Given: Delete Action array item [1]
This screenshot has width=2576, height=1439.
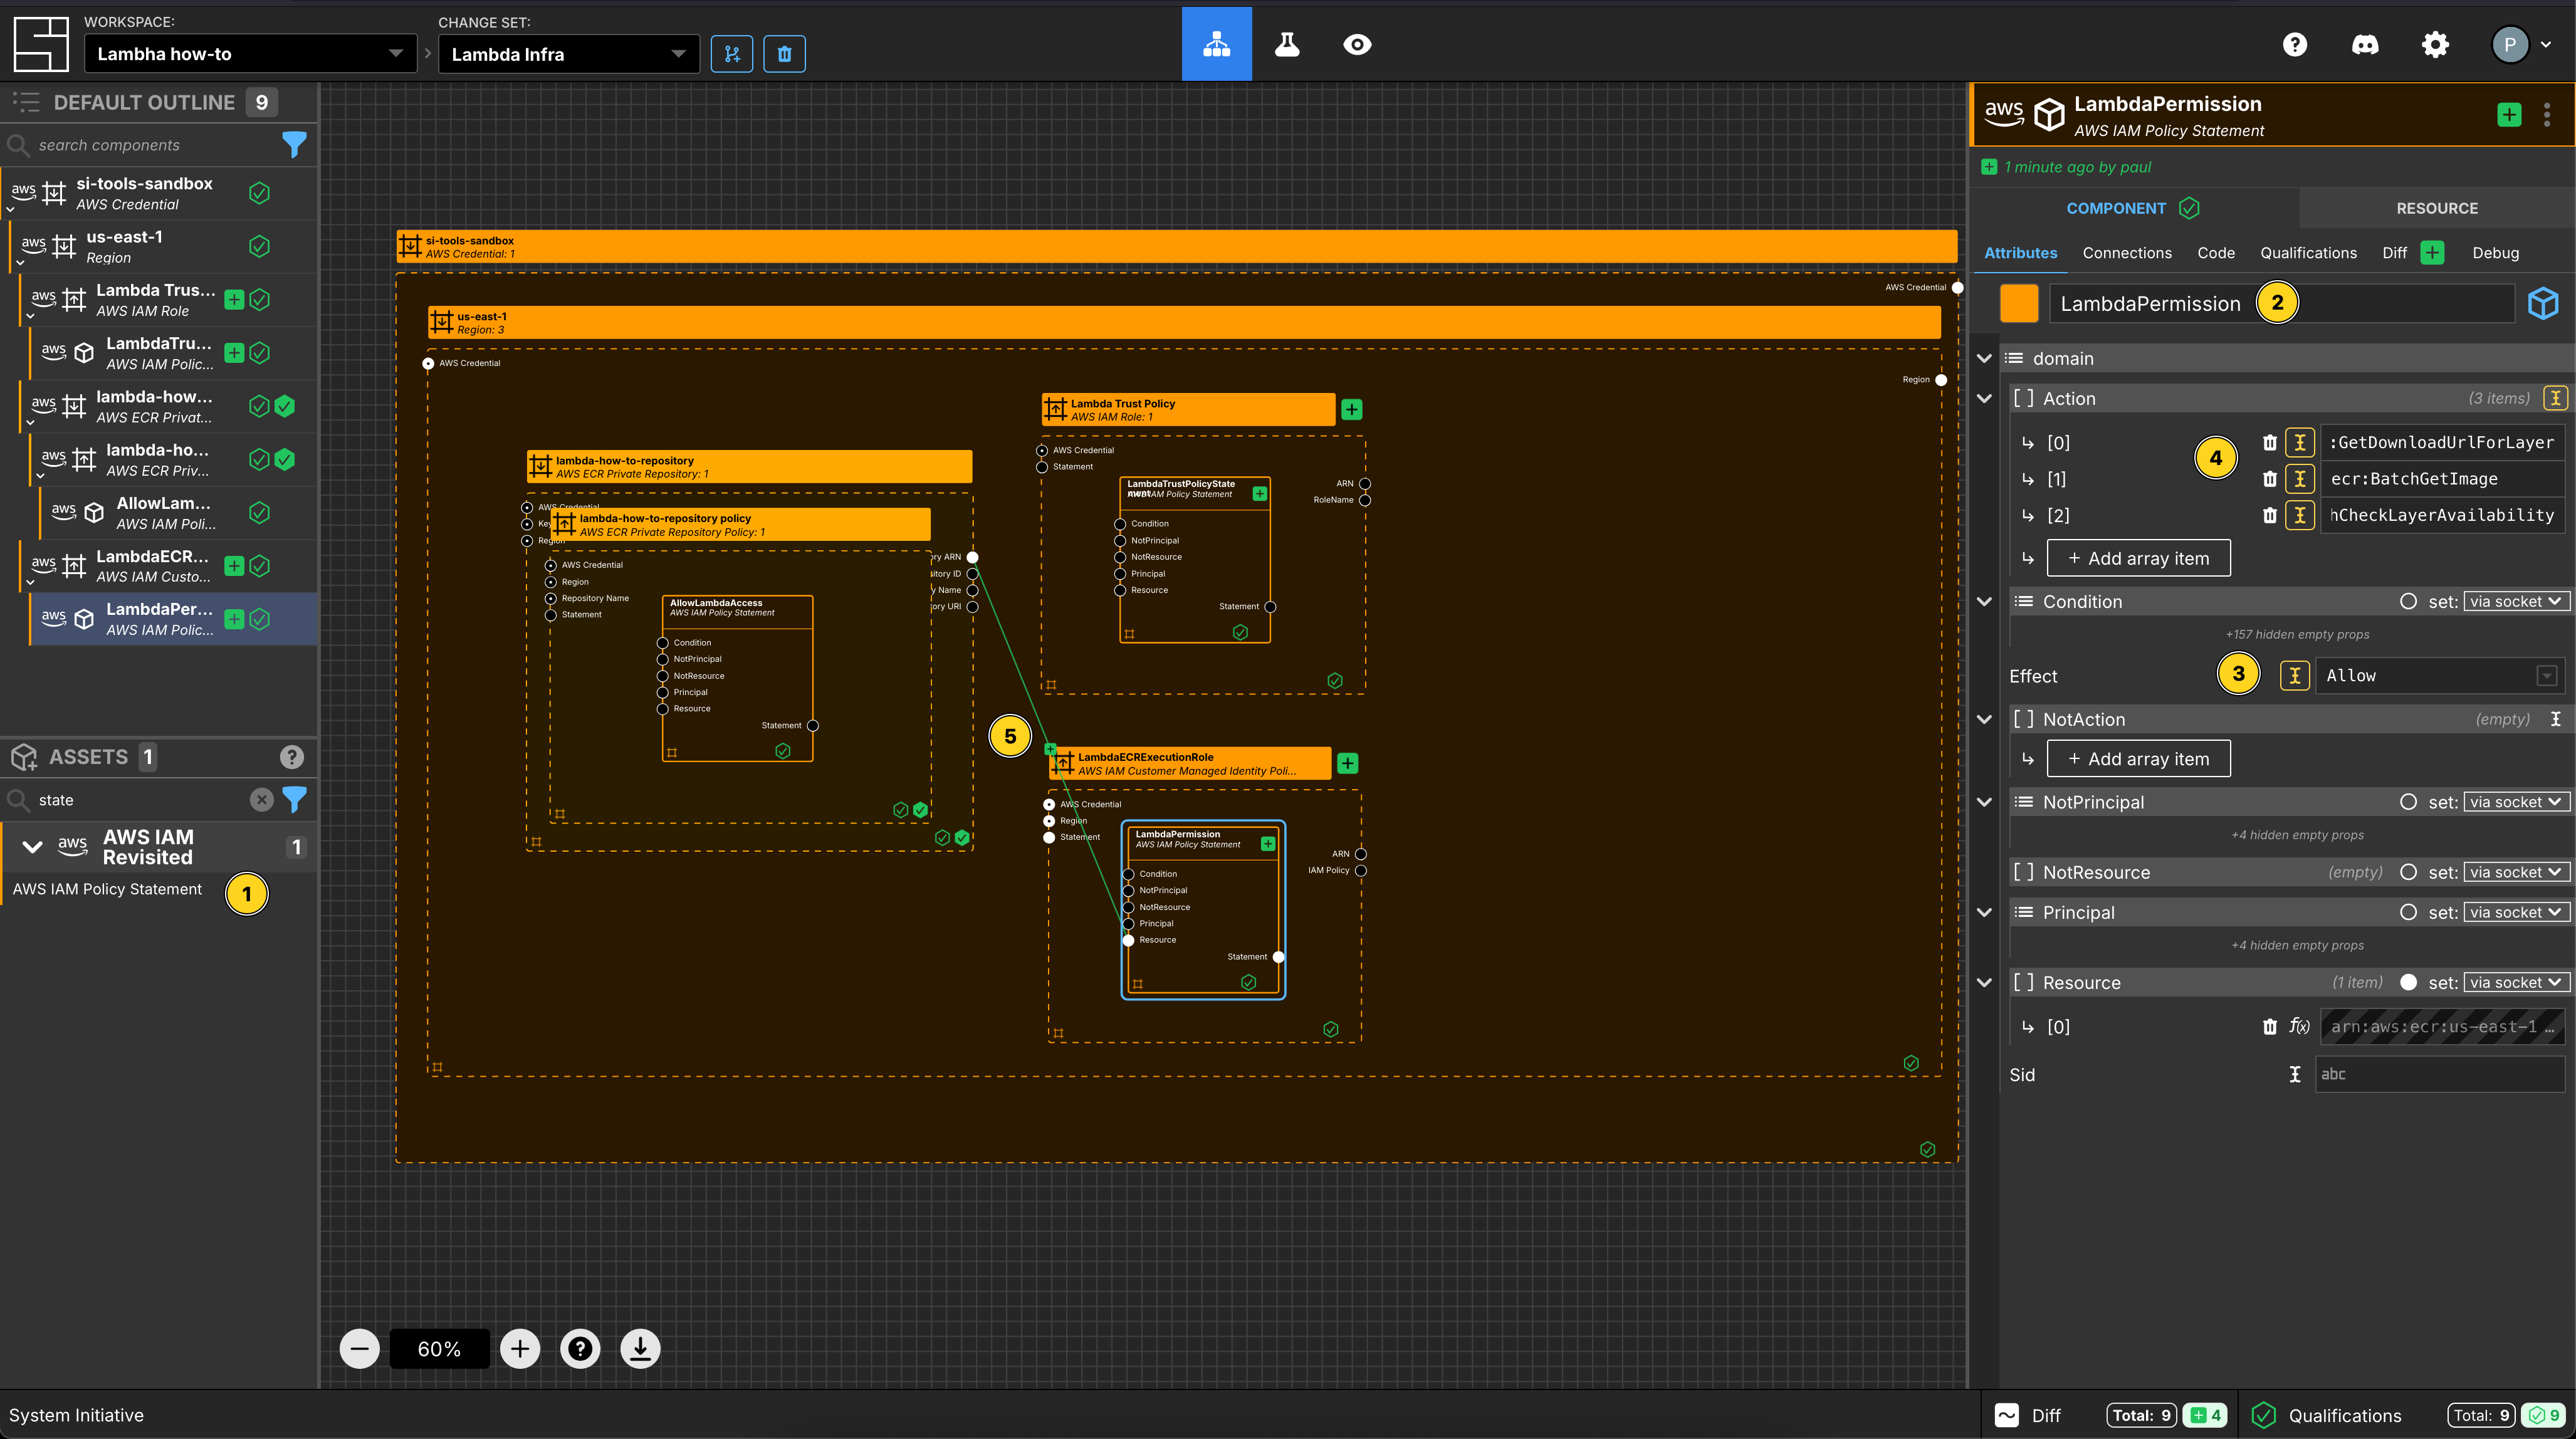Looking at the screenshot, I should click(2270, 479).
